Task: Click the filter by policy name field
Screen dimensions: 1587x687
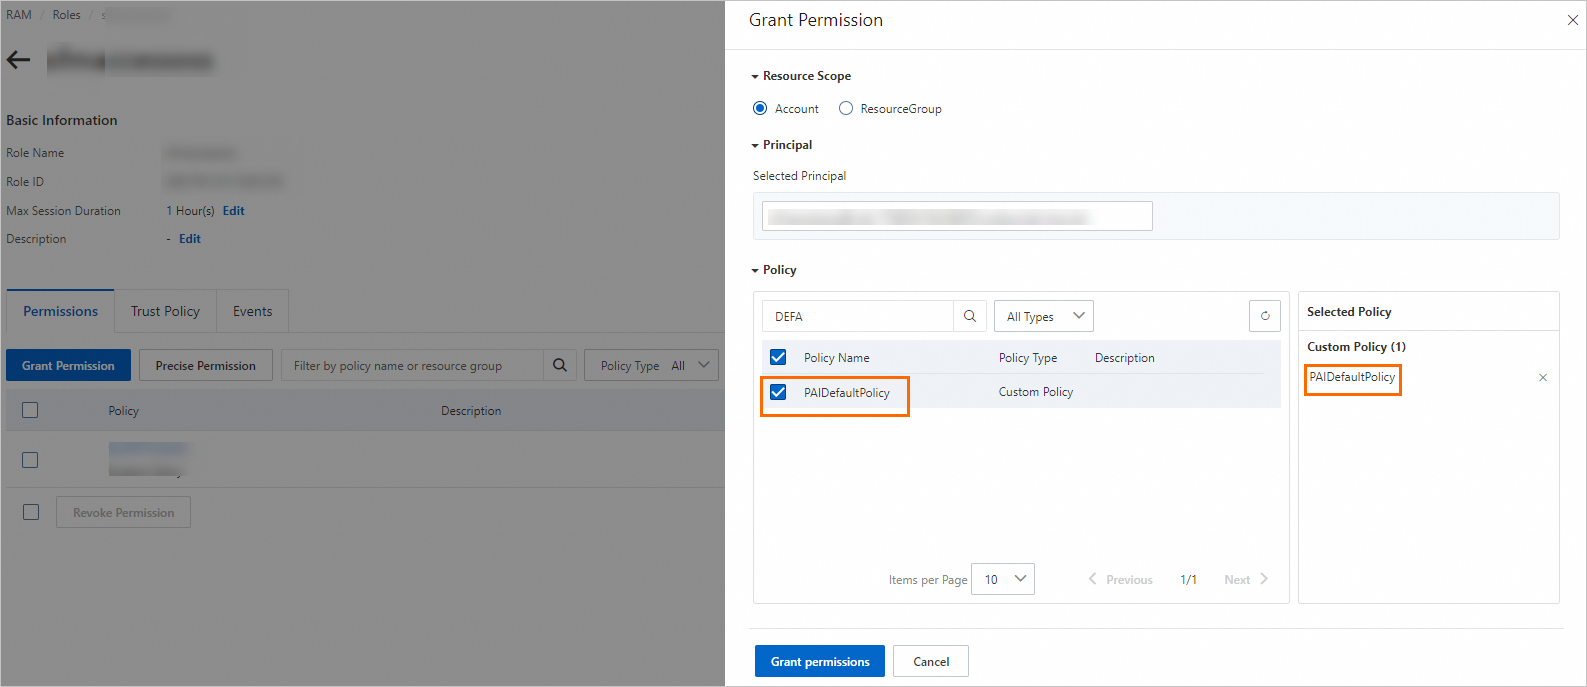Action: (x=412, y=365)
